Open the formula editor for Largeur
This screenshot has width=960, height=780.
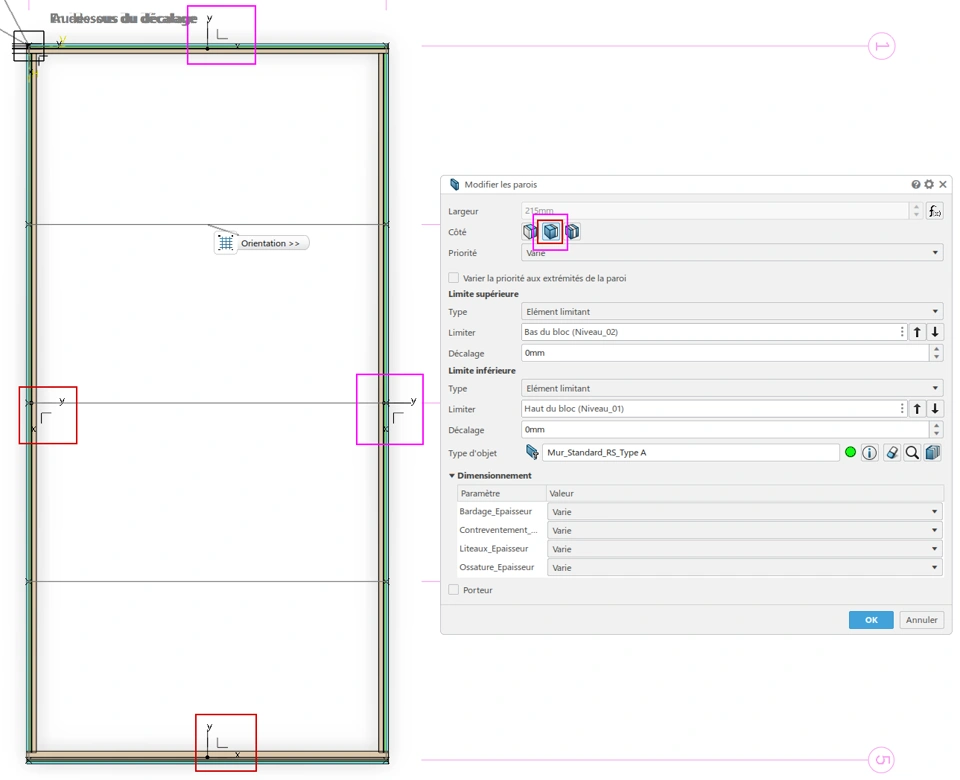point(934,211)
